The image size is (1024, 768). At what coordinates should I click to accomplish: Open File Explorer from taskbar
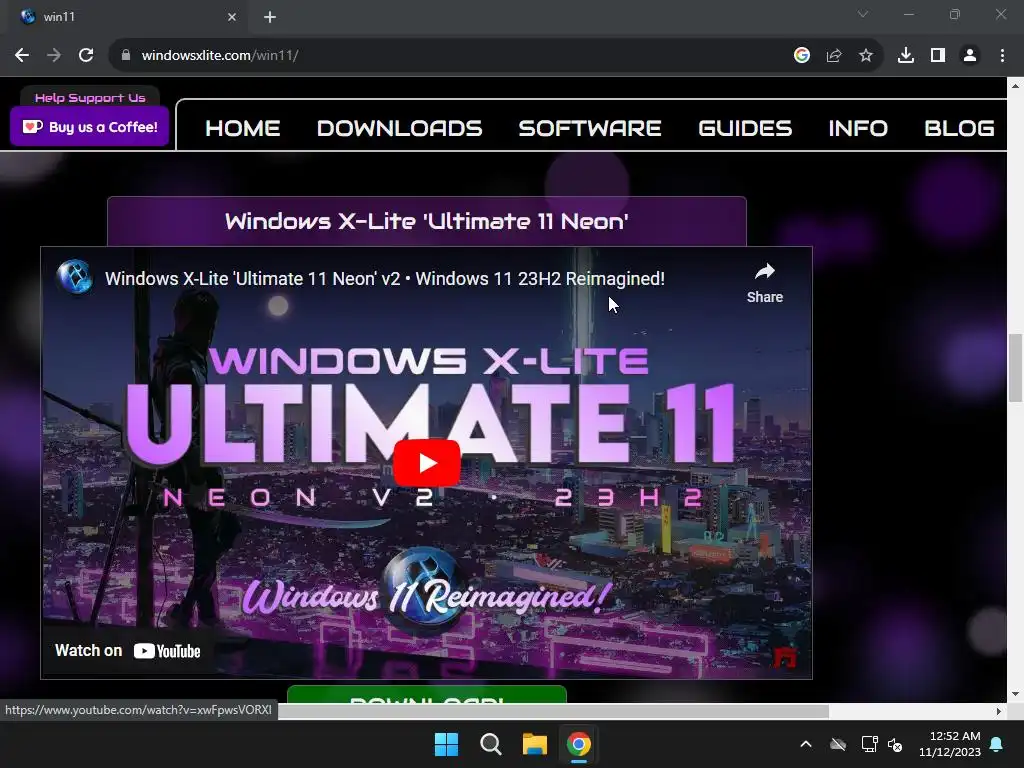[x=534, y=744]
